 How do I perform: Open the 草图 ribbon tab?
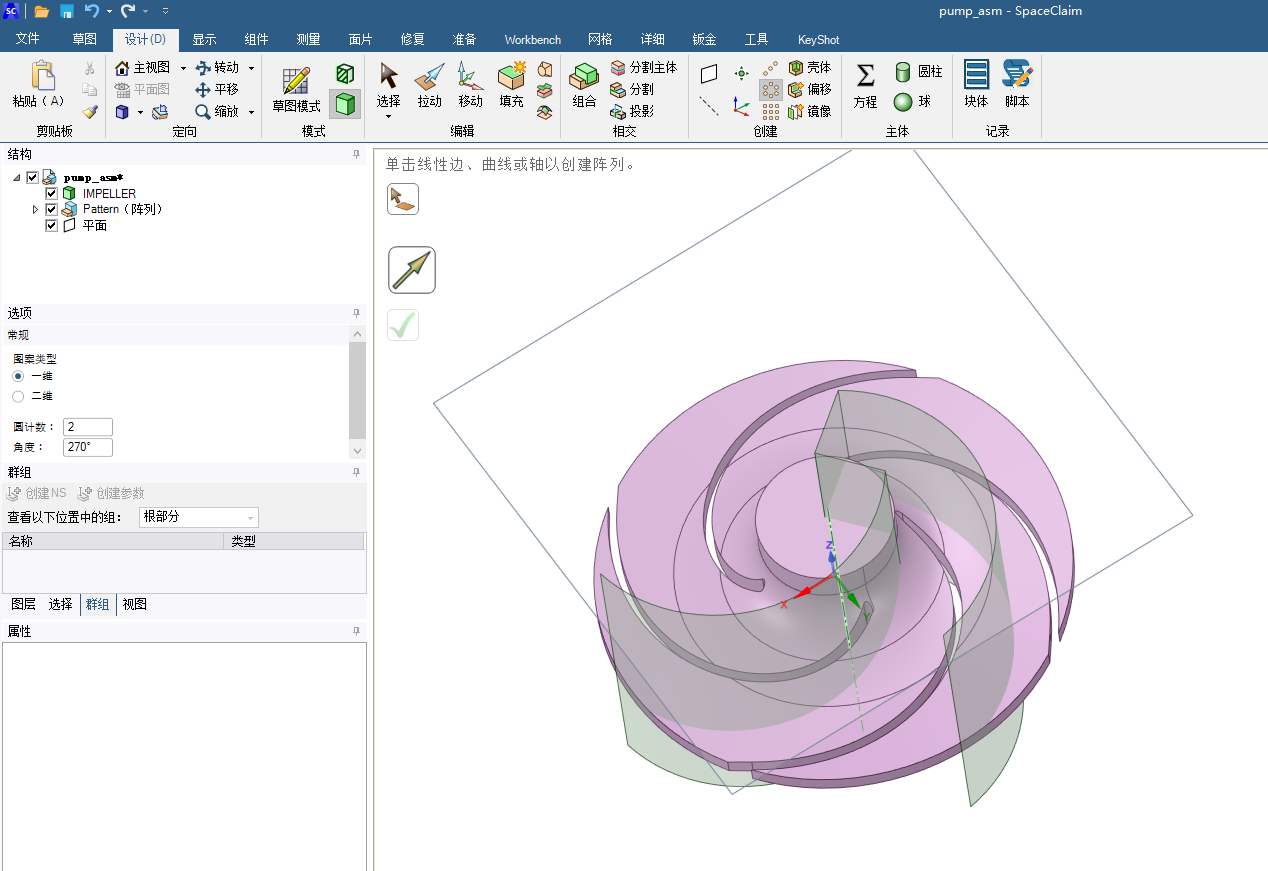tap(85, 39)
